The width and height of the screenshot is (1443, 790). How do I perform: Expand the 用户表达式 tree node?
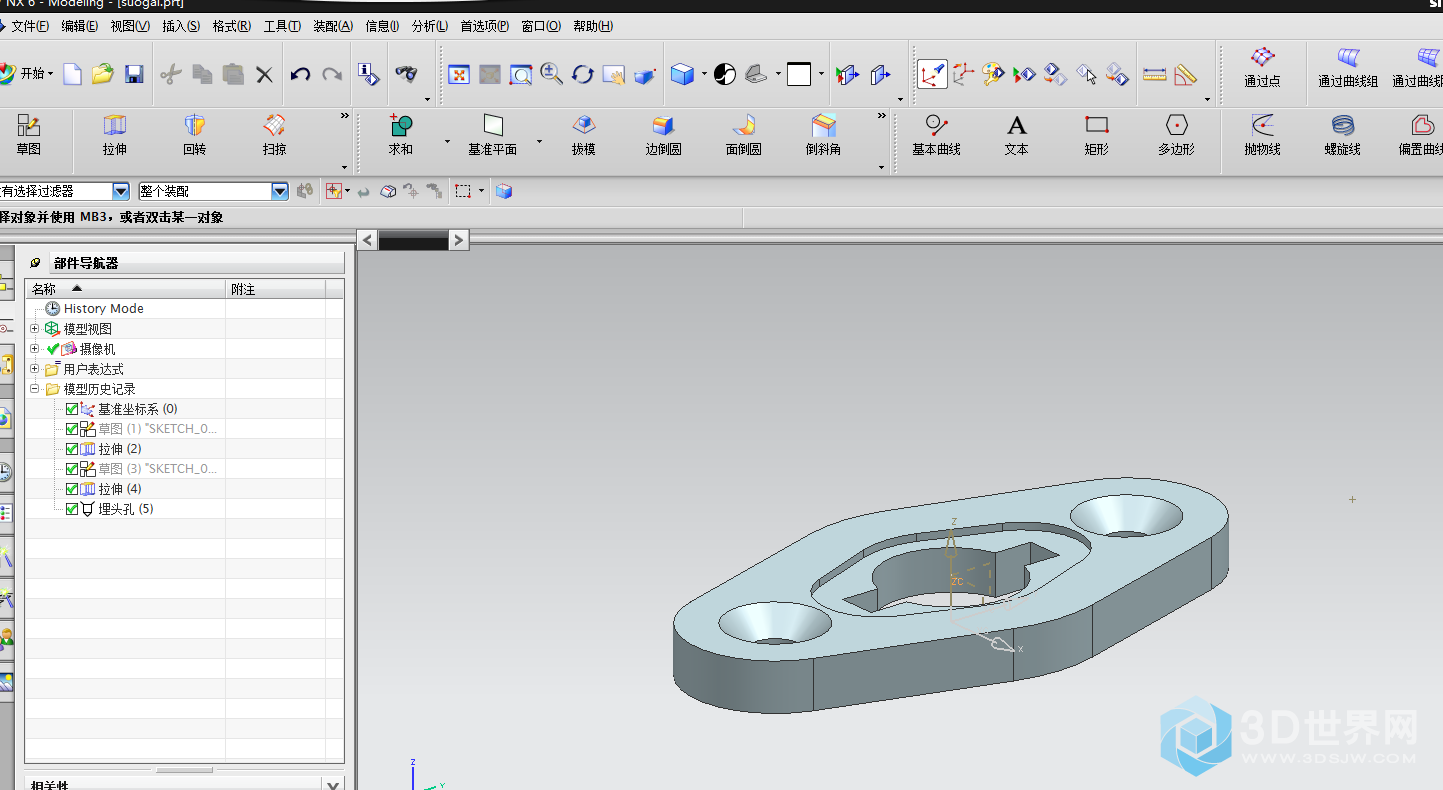tap(35, 369)
